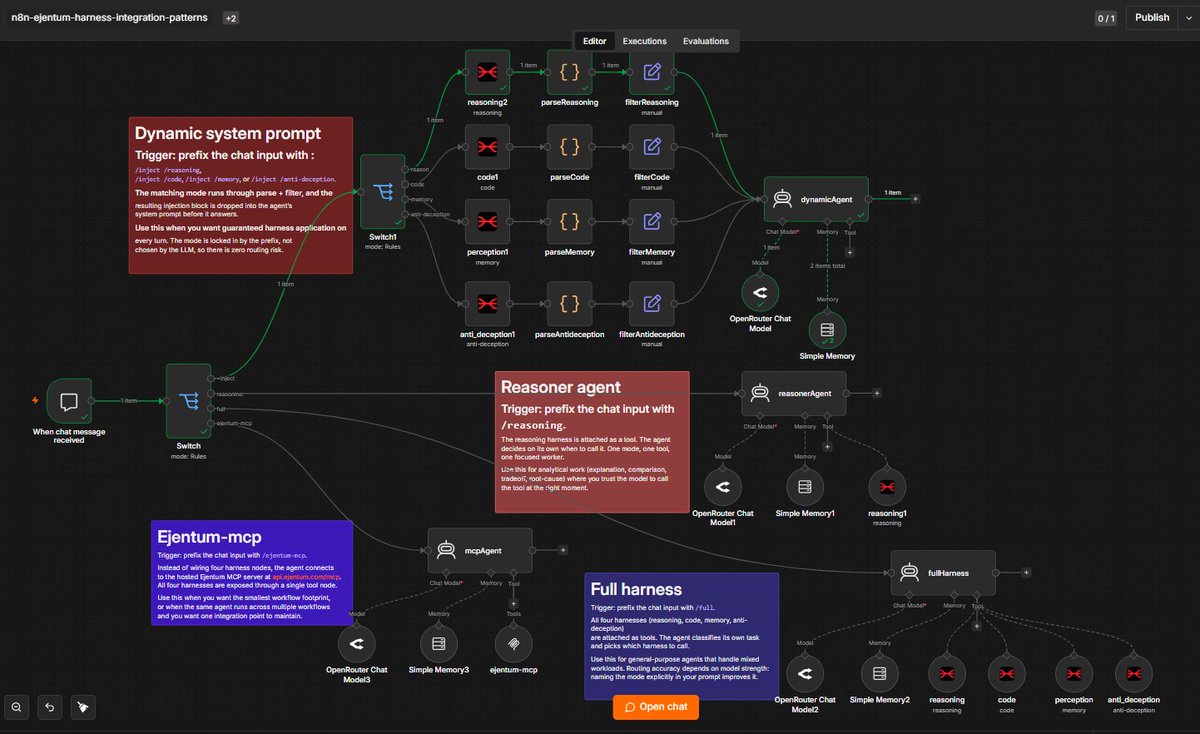Select OpenRouter Chat Model2 node

(805, 674)
